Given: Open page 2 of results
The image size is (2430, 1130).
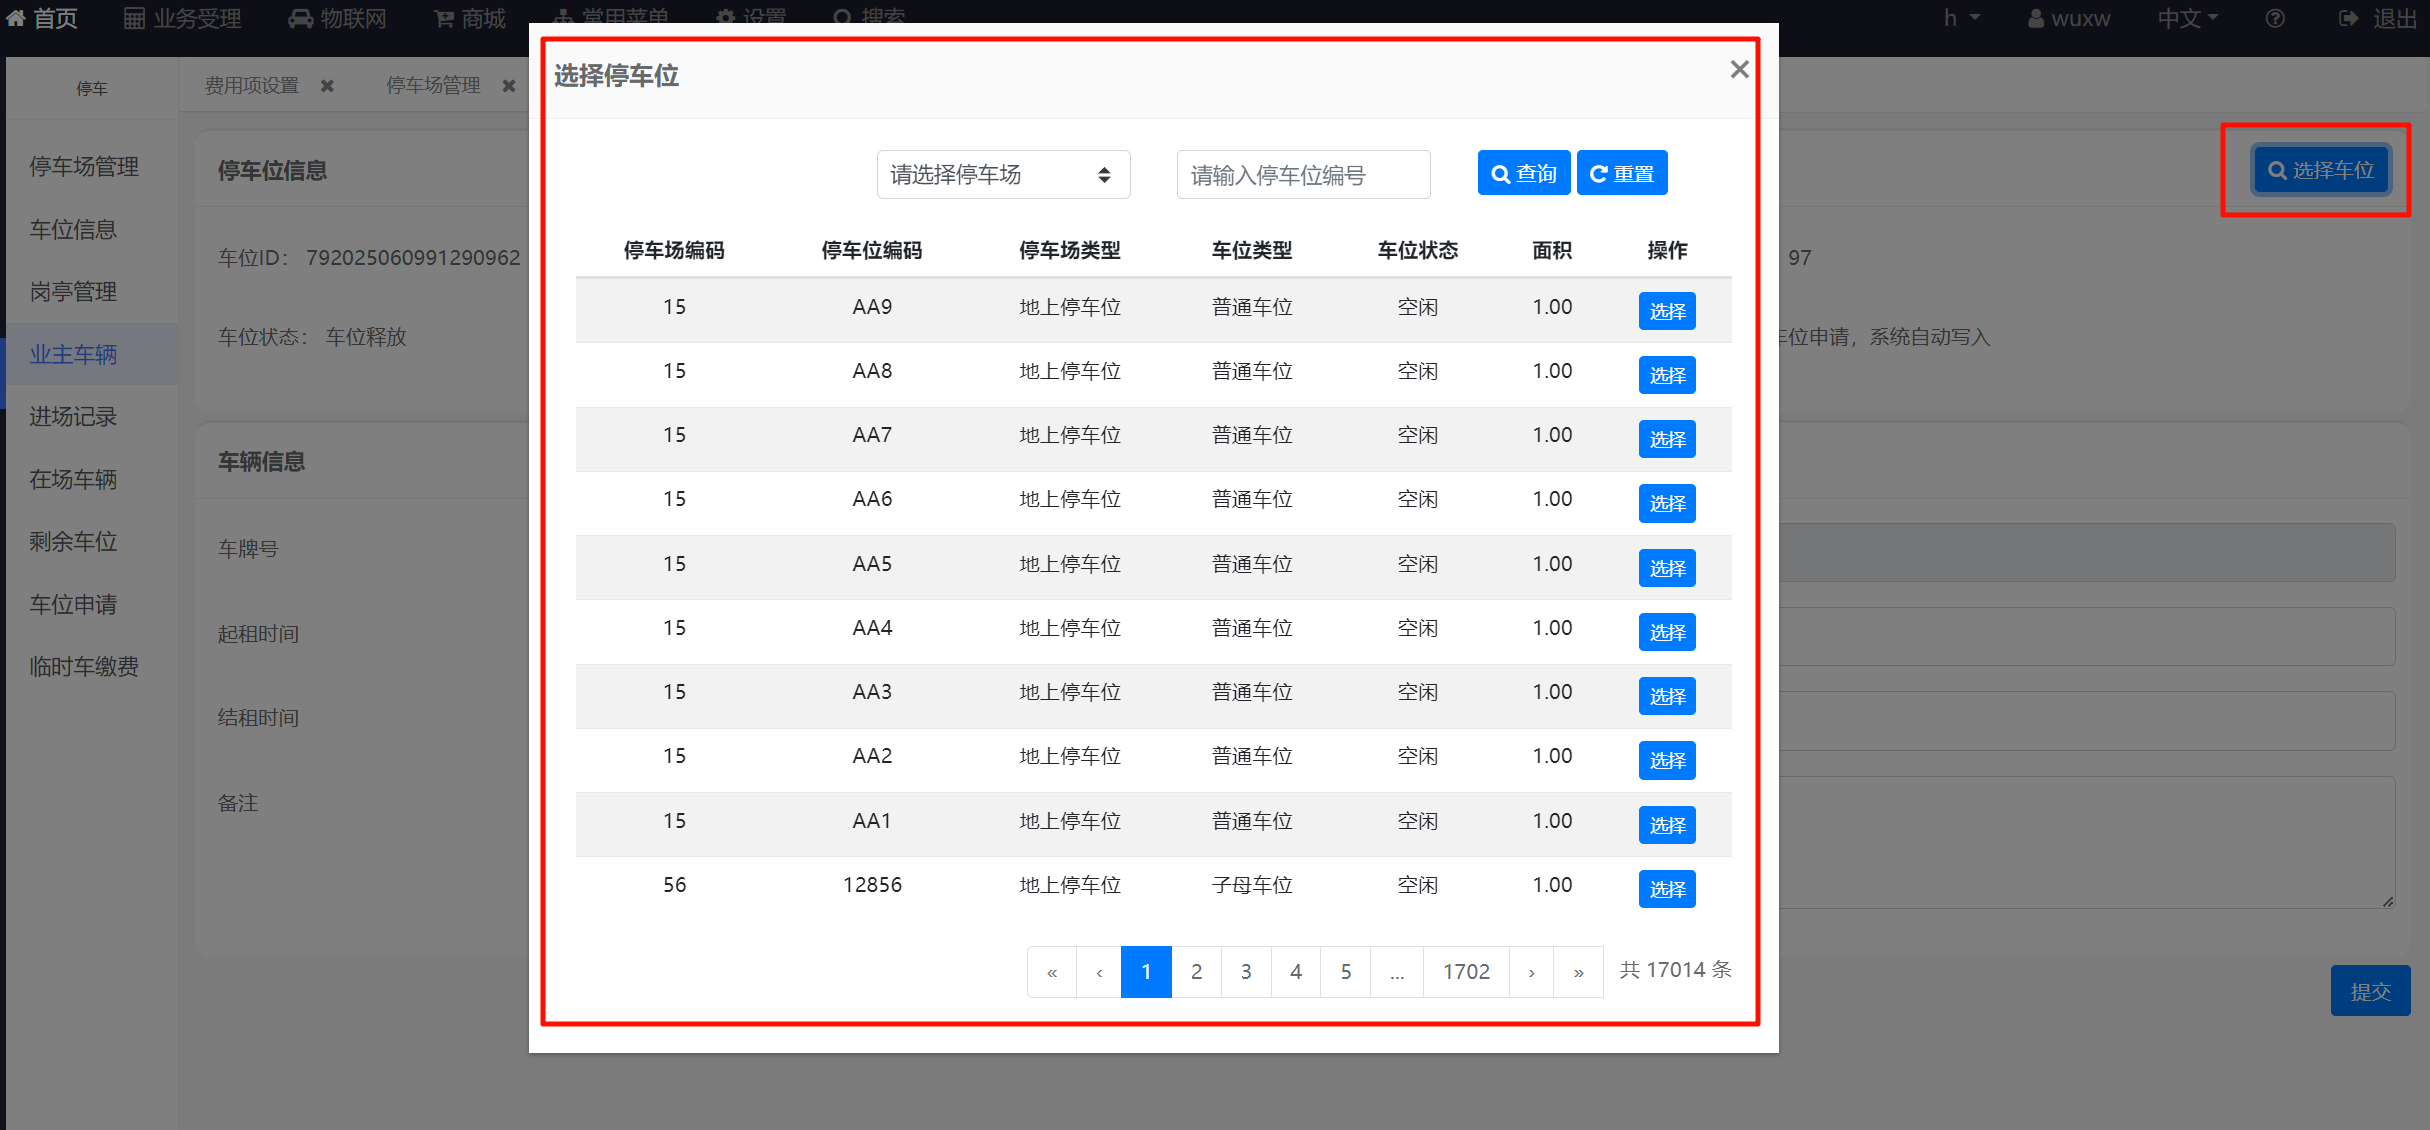Looking at the screenshot, I should 1196,972.
